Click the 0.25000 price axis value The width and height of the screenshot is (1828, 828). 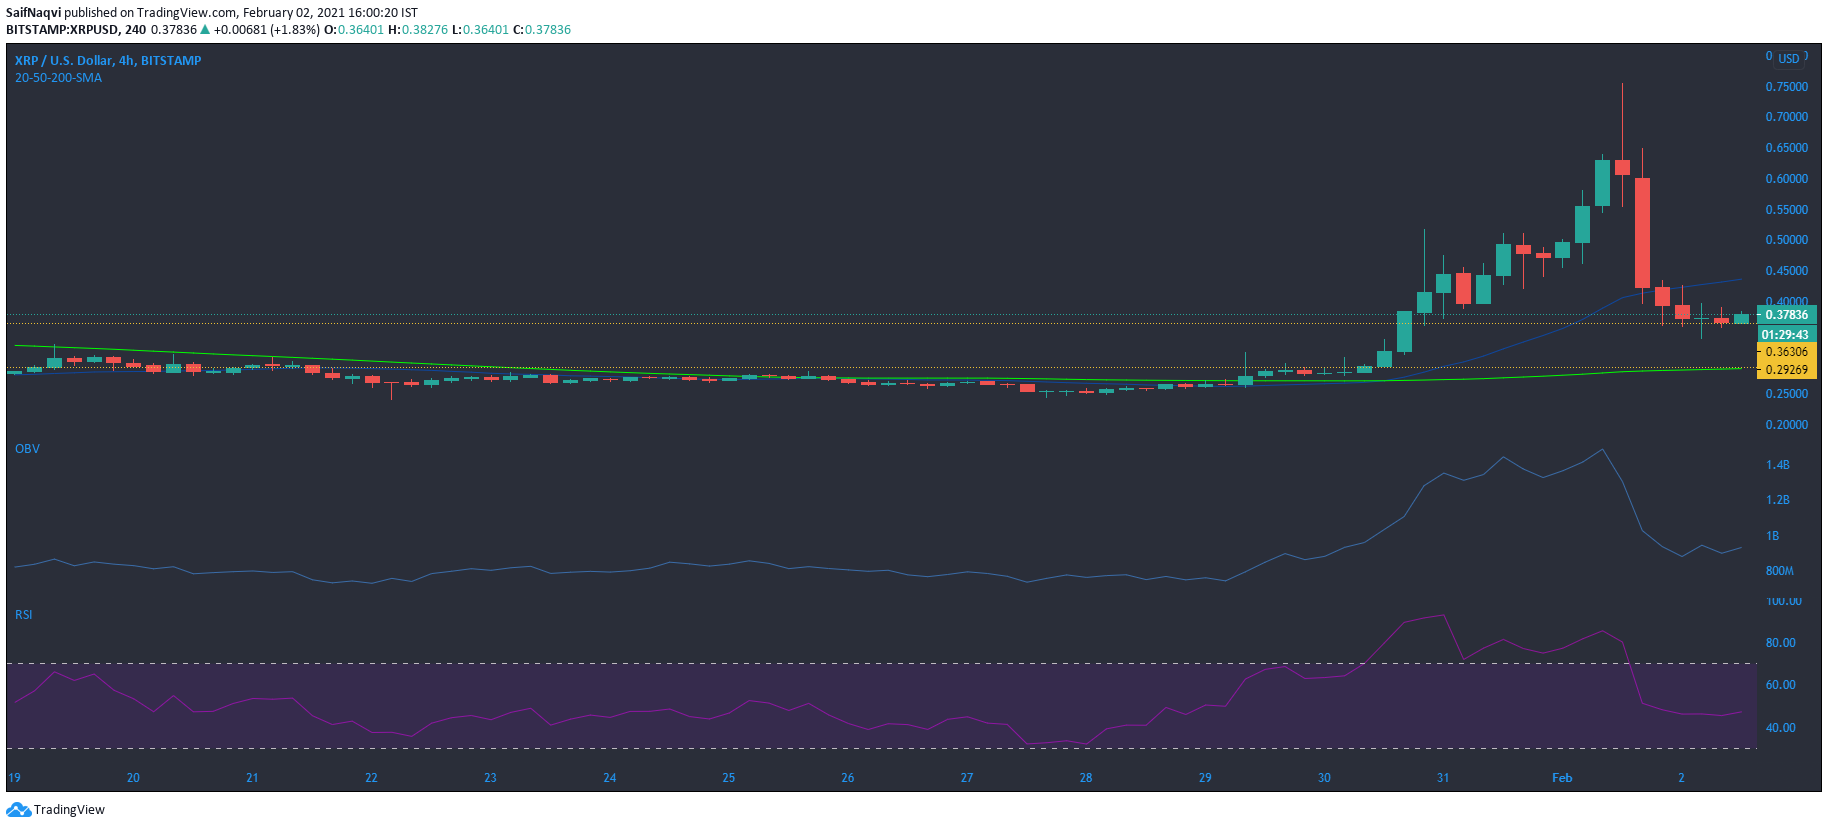[x=1787, y=394]
